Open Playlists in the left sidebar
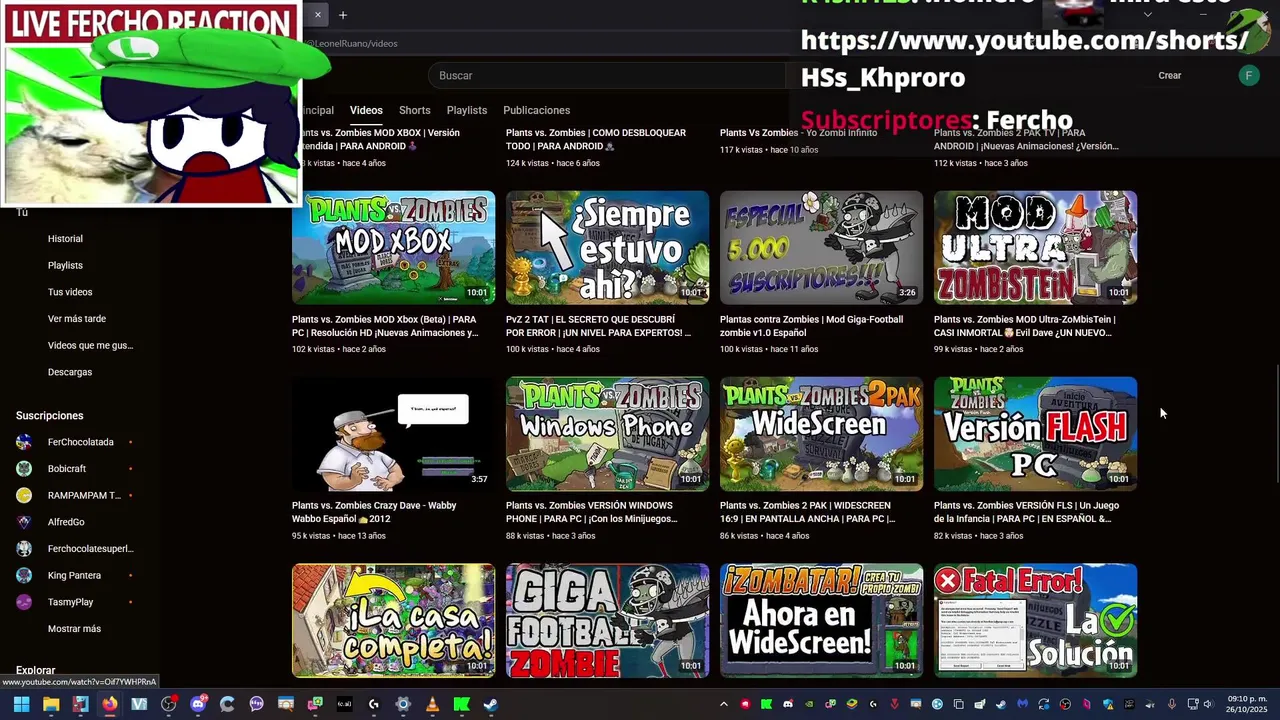Screen dimensions: 1280x720 click(x=65, y=265)
